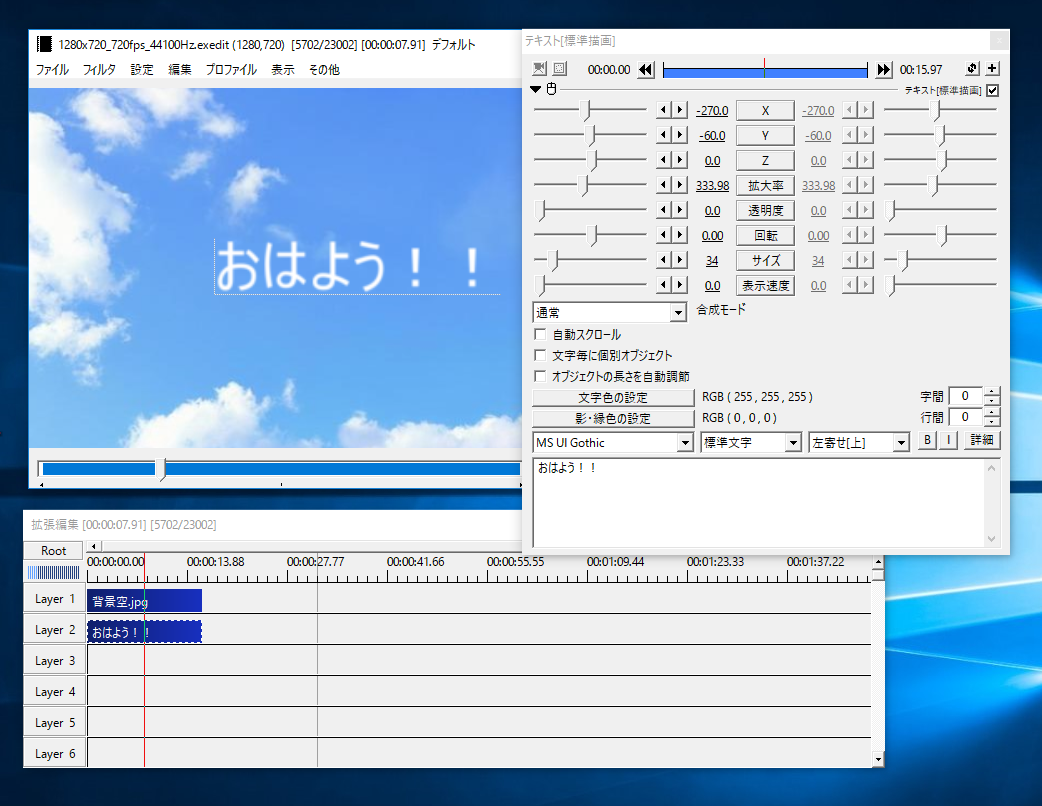Click the 表示速度 button

(765, 286)
